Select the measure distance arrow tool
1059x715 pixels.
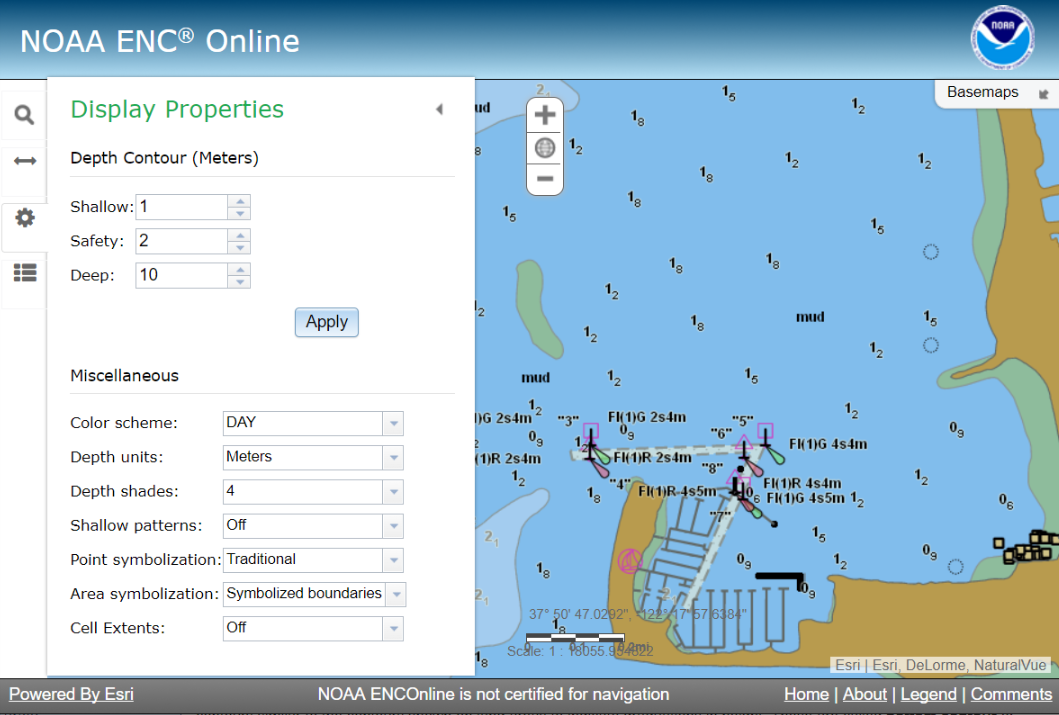24,161
